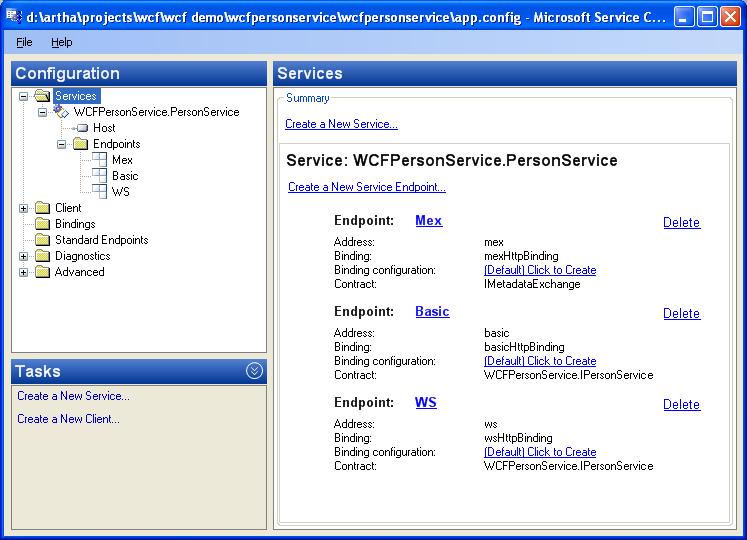747x540 pixels.
Task: Close the Service Configuration Editor window
Action: 730,17
